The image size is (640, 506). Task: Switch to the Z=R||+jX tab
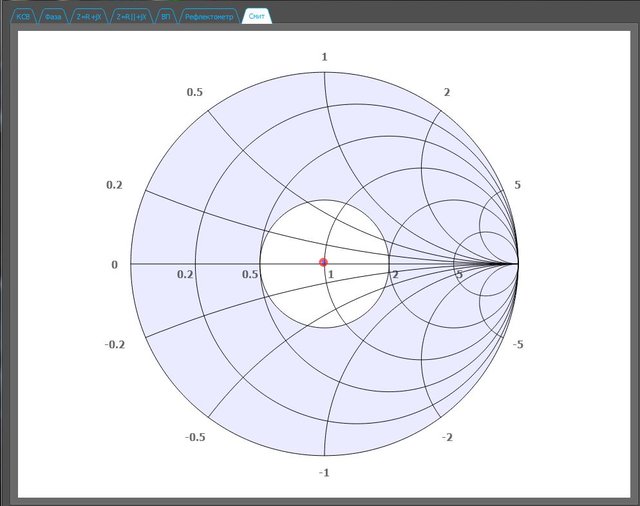[x=130, y=17]
